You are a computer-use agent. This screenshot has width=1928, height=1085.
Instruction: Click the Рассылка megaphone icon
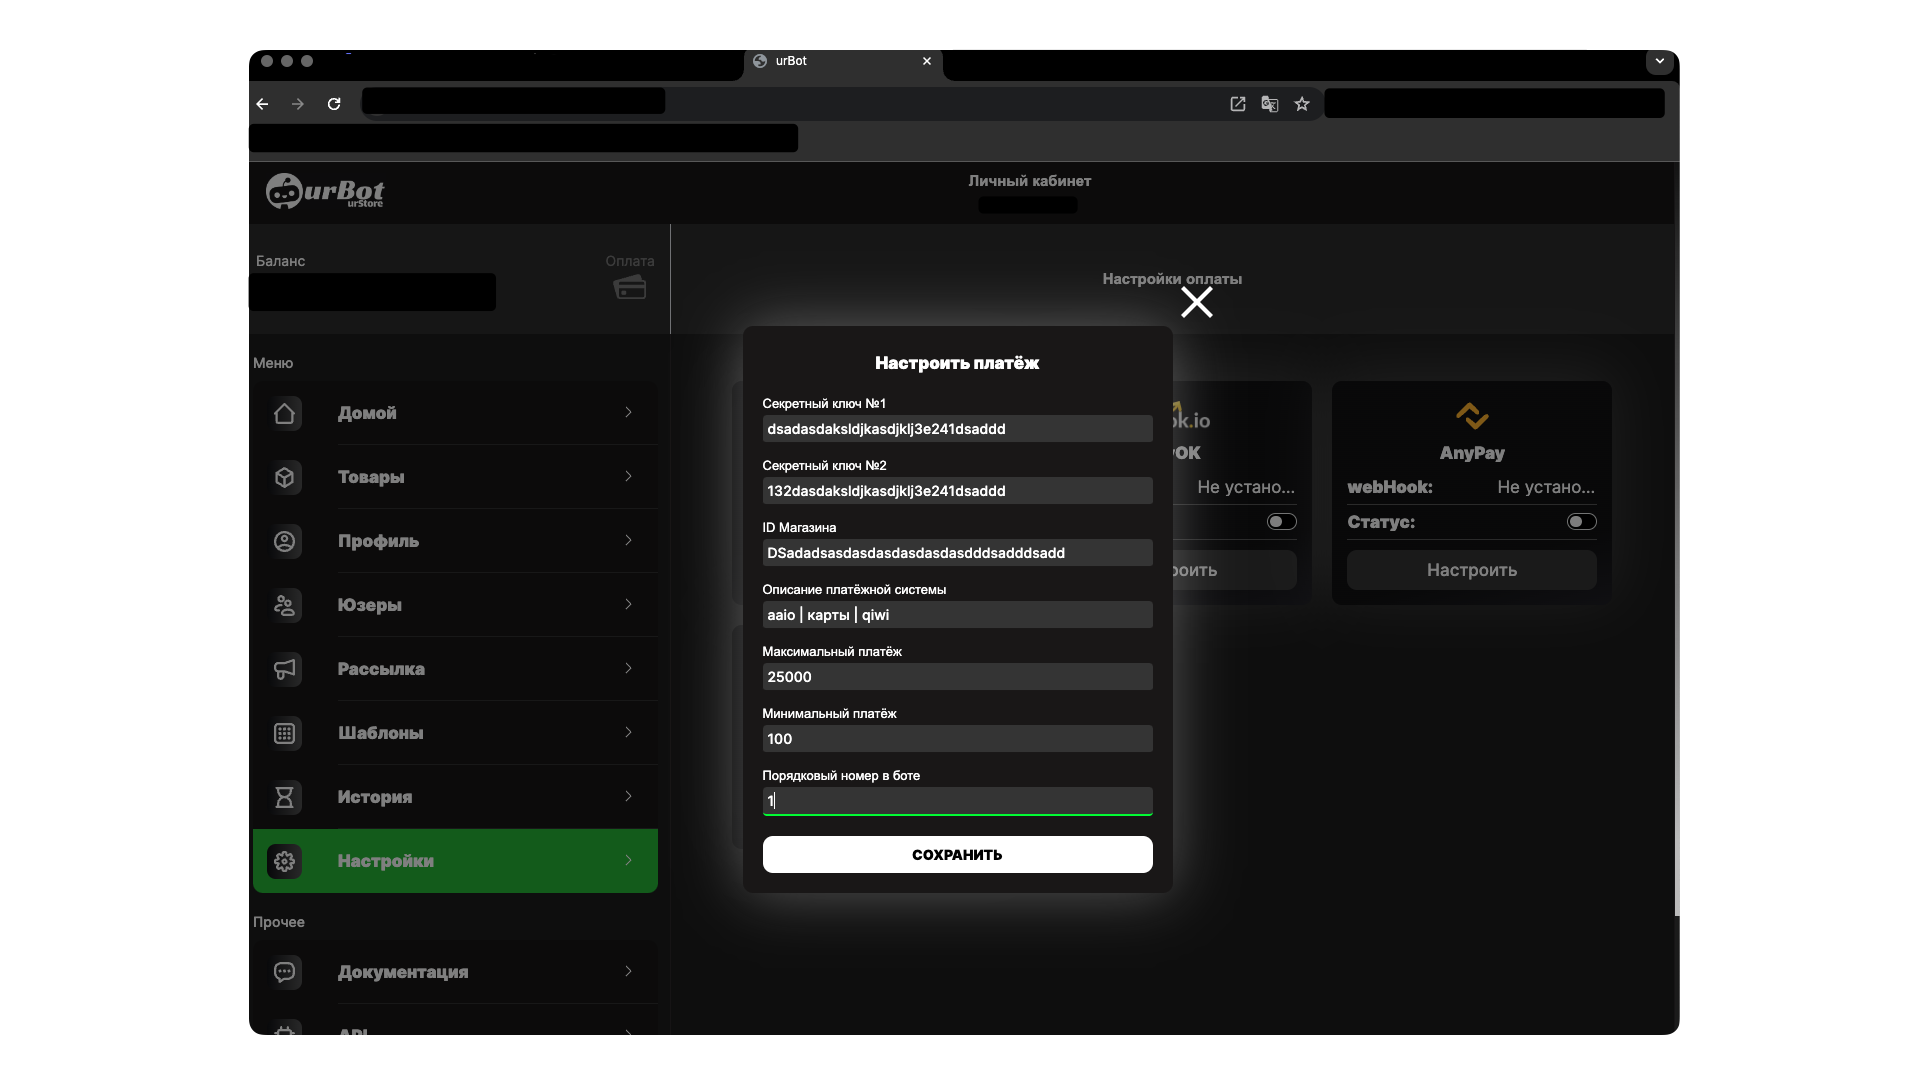285,669
